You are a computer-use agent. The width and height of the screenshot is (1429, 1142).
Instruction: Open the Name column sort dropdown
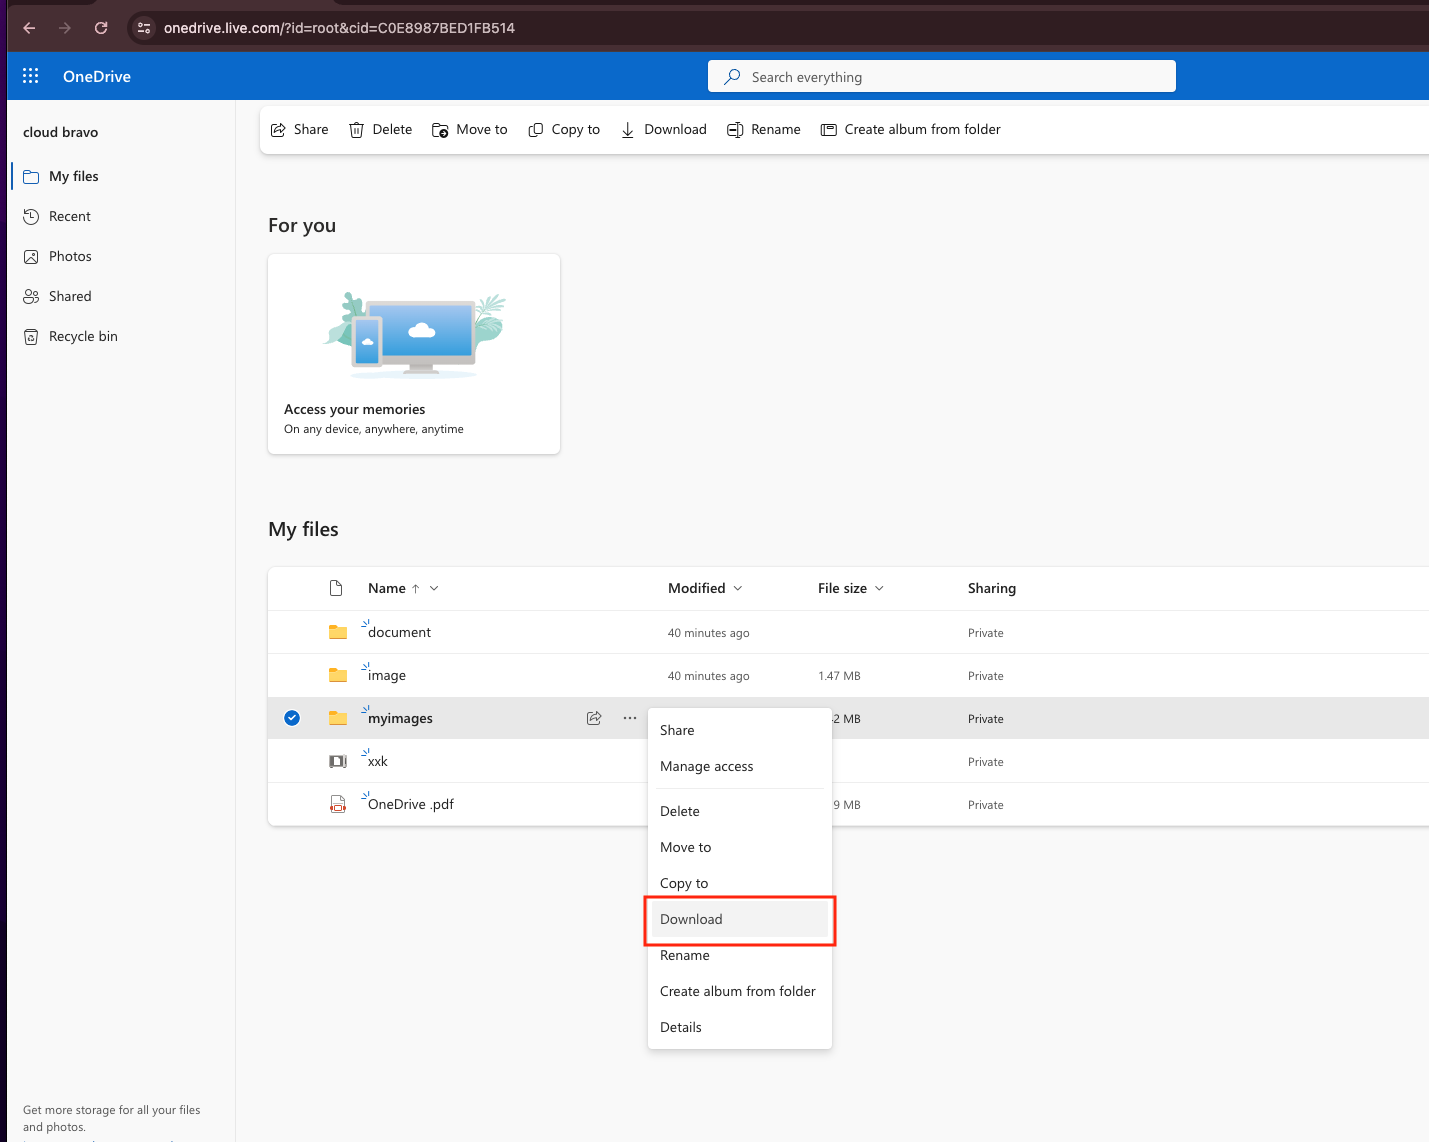[x=434, y=588]
